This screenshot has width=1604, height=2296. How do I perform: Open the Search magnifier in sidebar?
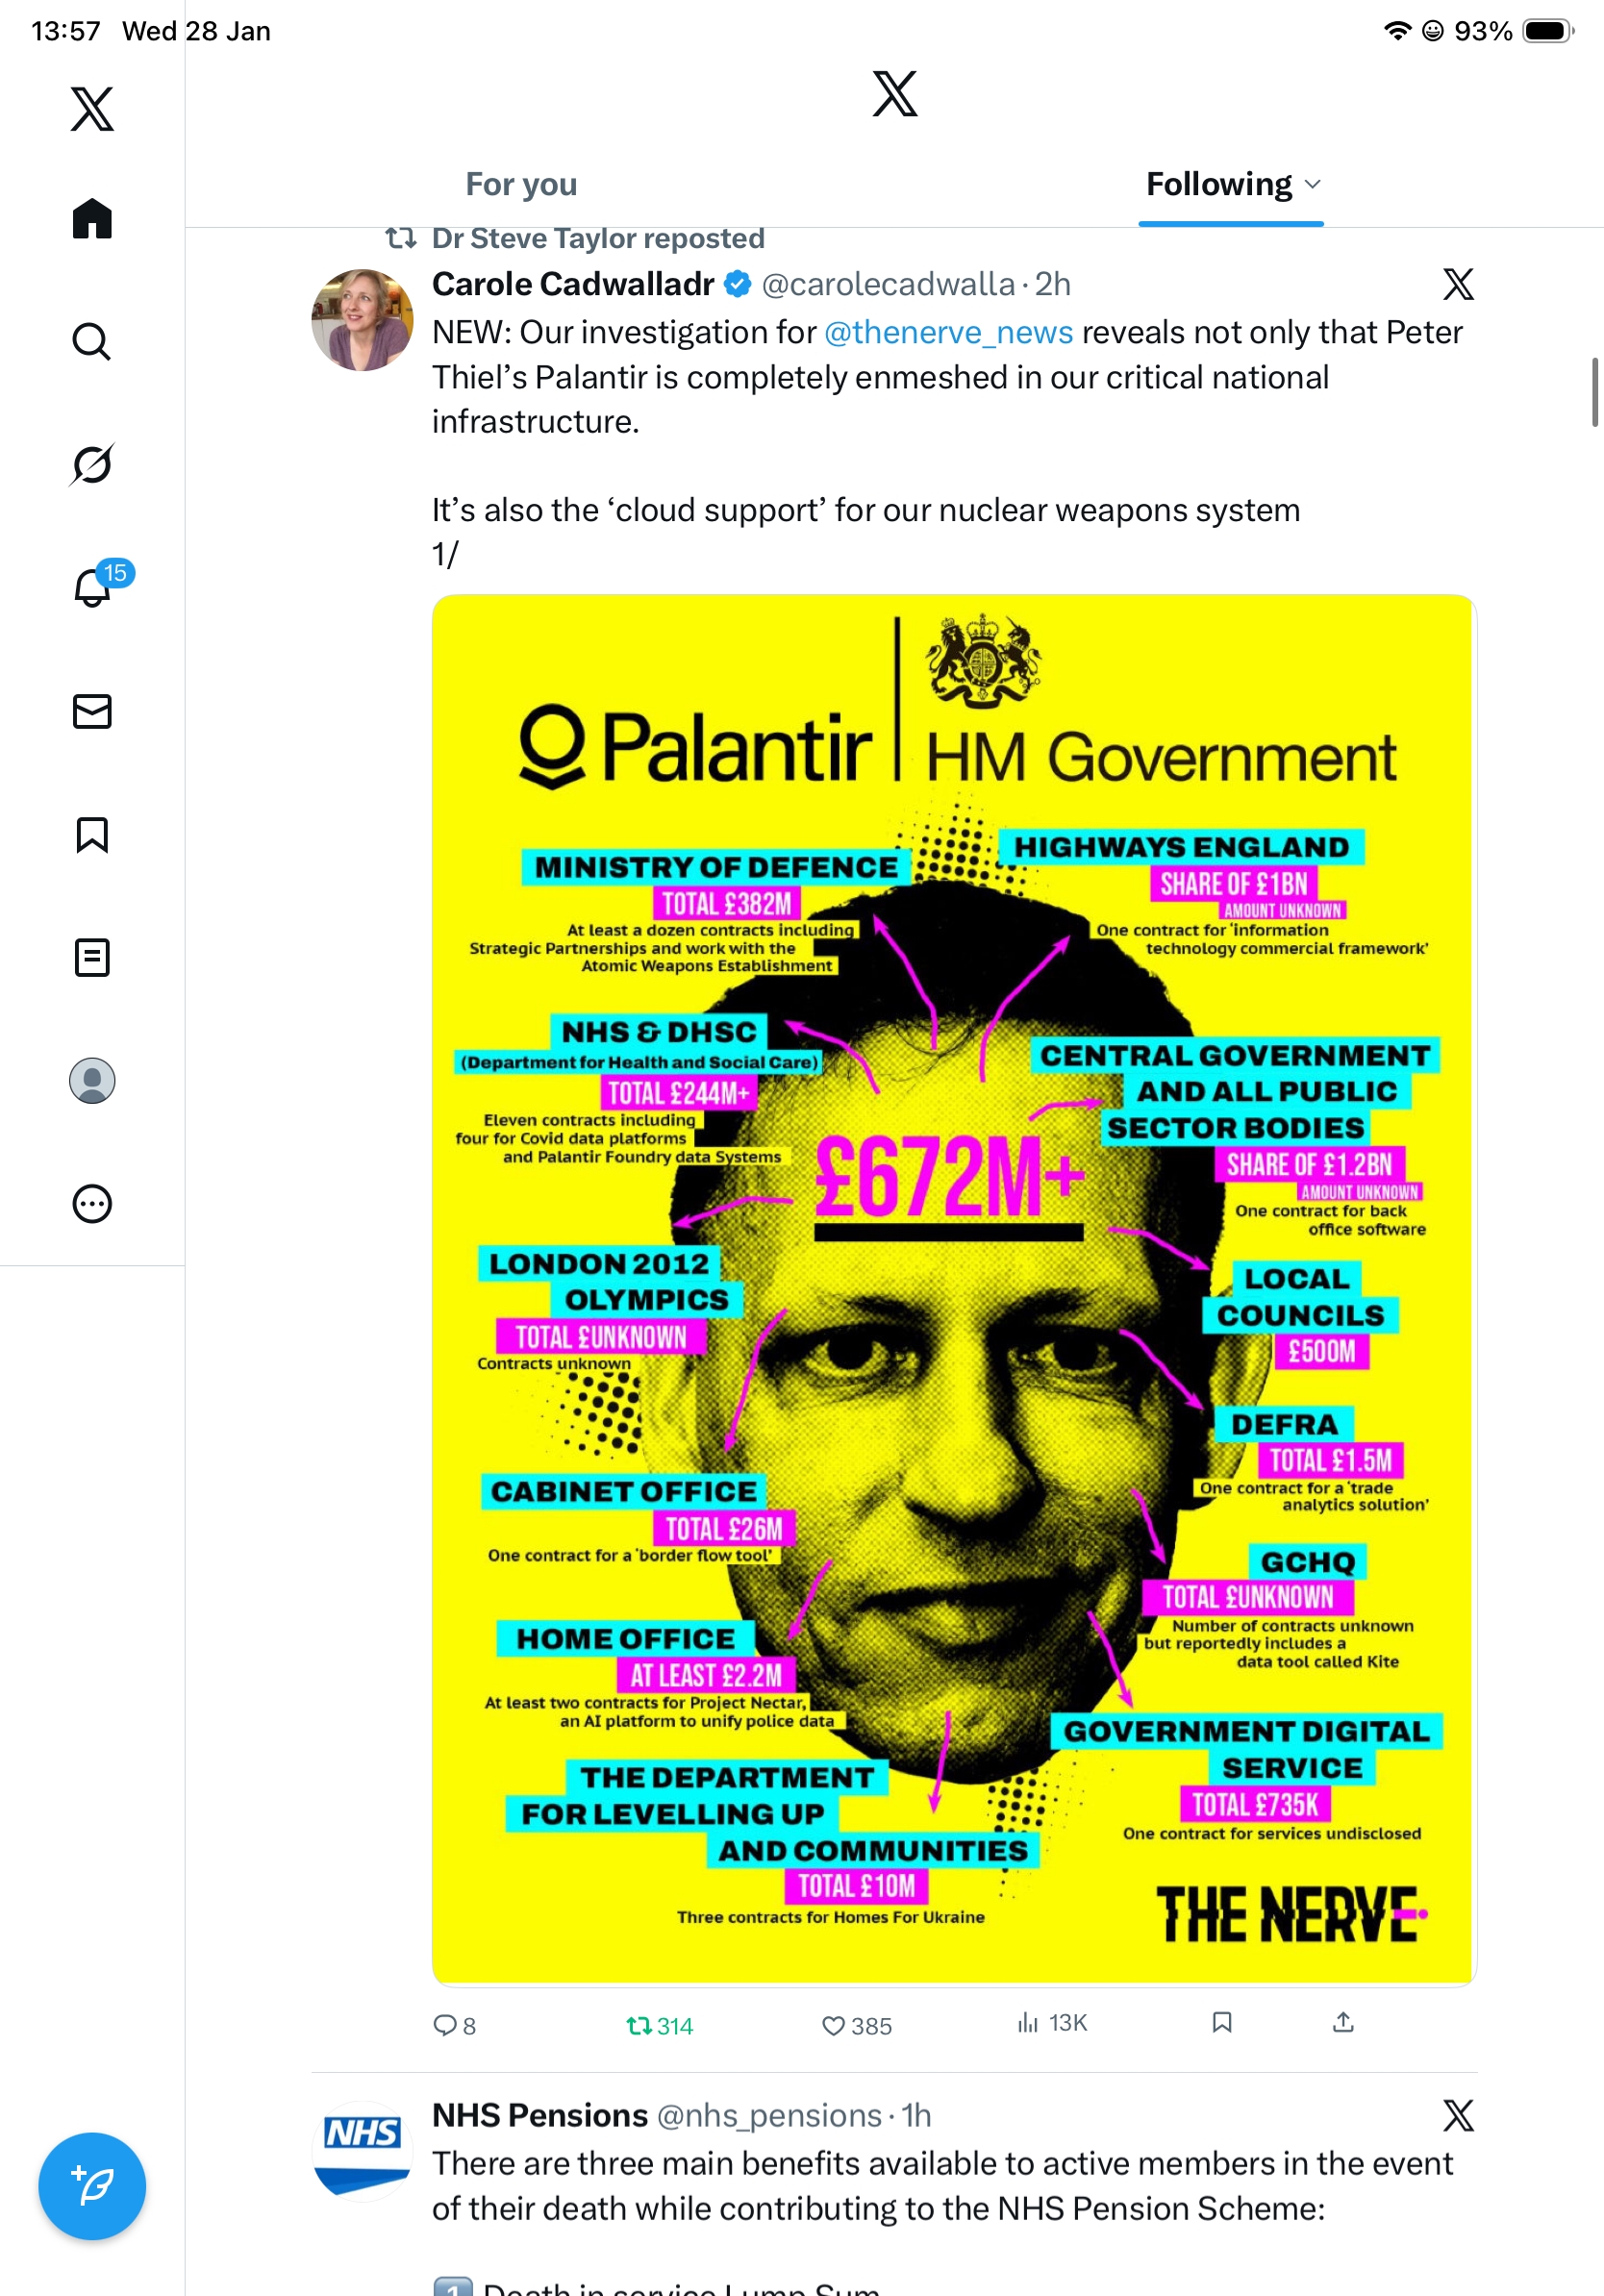click(92, 341)
